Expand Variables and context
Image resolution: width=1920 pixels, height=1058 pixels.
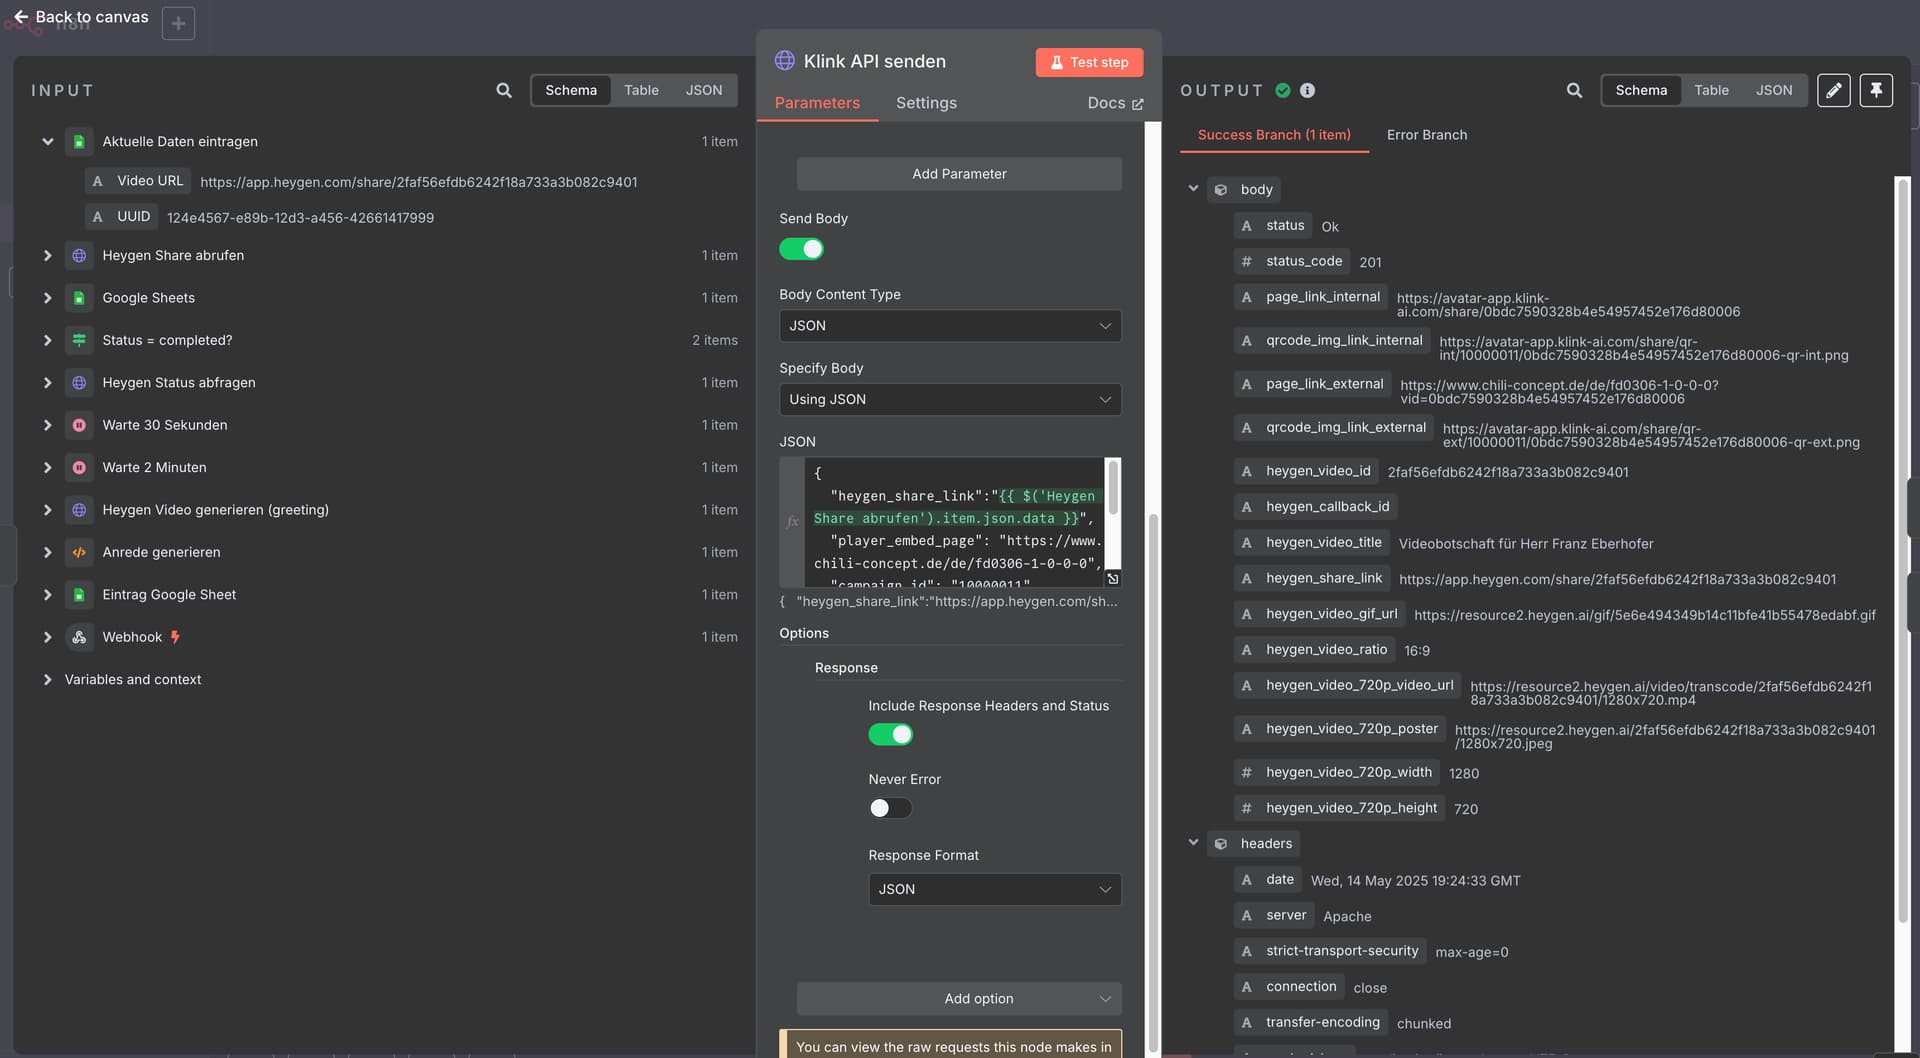tap(47, 680)
